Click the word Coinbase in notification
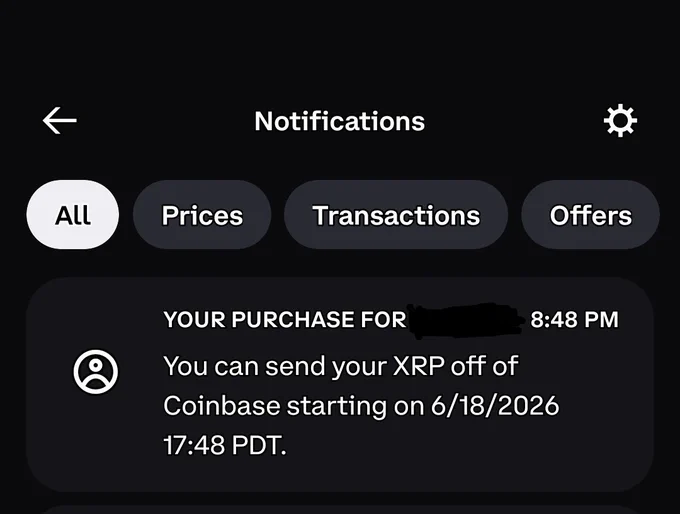The height and width of the screenshot is (514, 680). click(x=222, y=406)
